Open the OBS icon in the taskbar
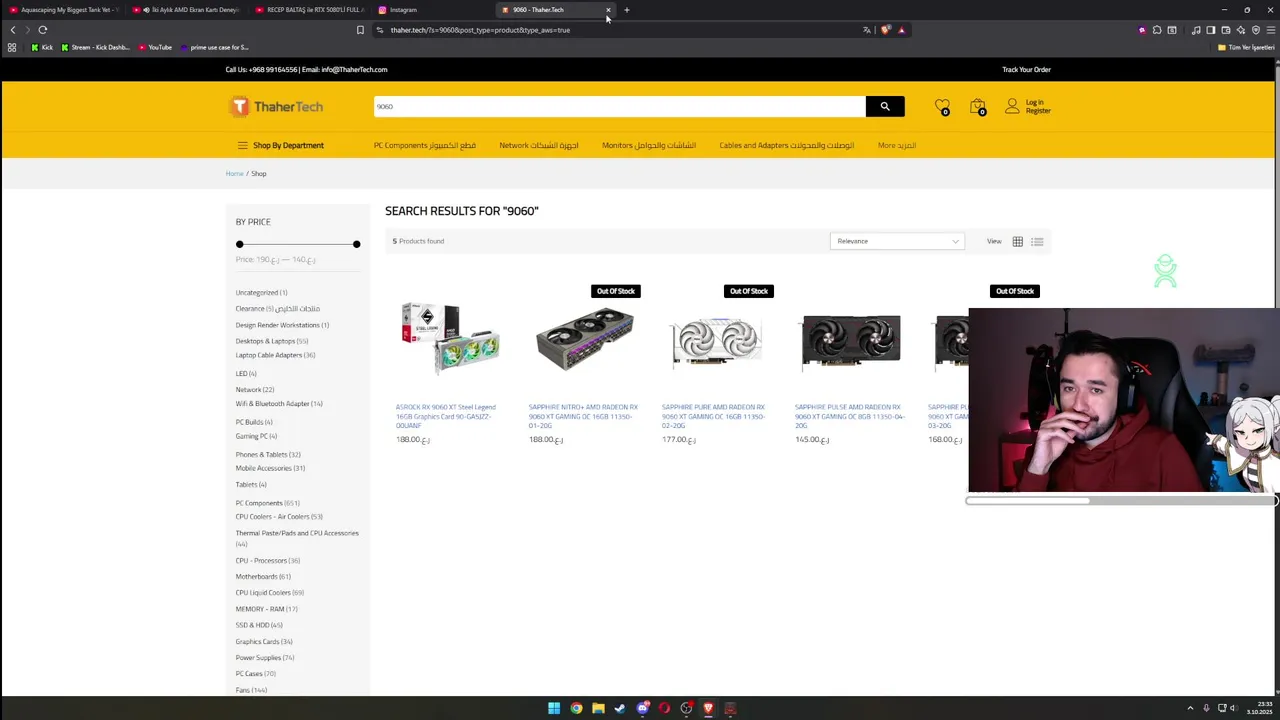1280x720 pixels. [686, 708]
